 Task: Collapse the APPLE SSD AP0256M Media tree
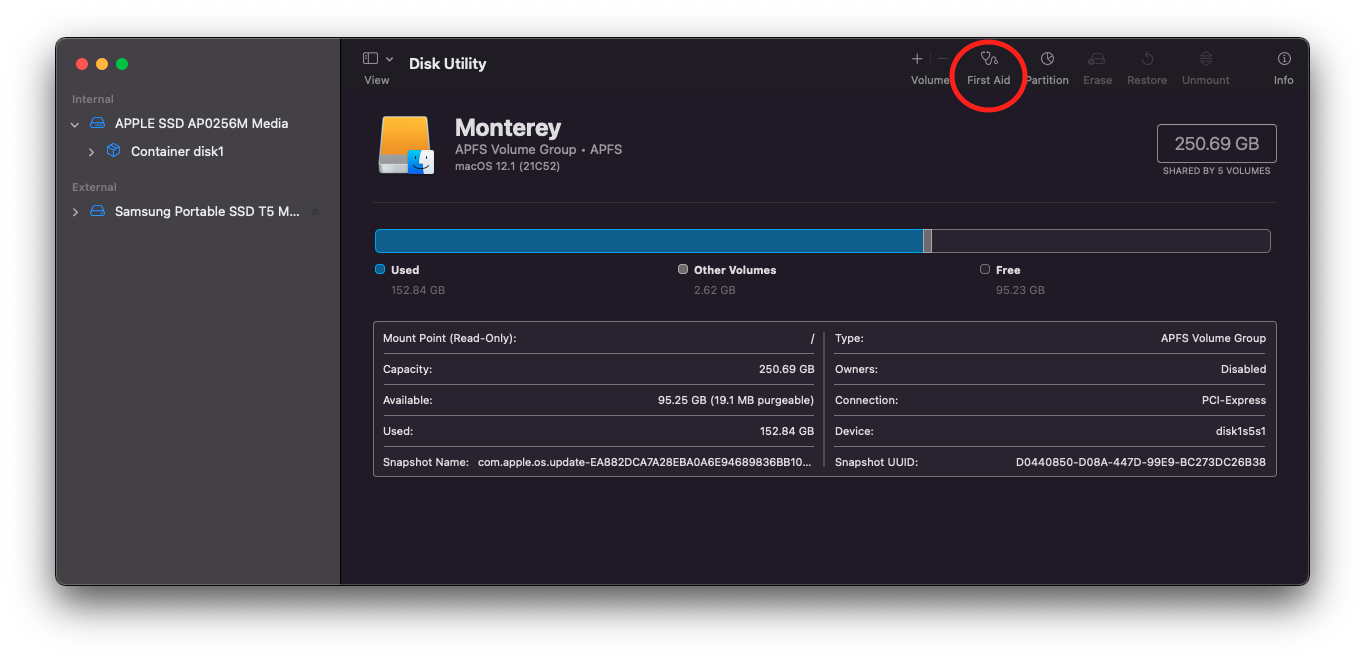75,124
